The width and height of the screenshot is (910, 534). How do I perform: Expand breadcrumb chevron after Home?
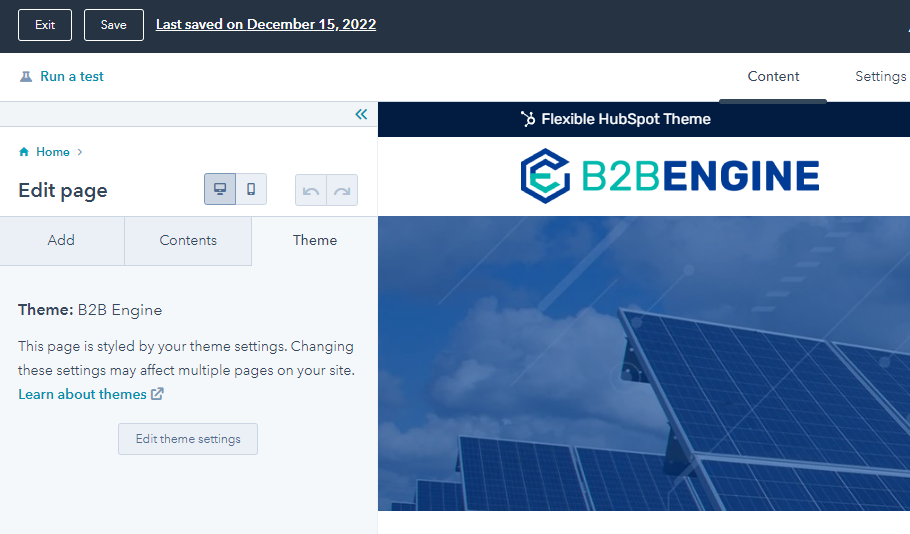(x=80, y=152)
